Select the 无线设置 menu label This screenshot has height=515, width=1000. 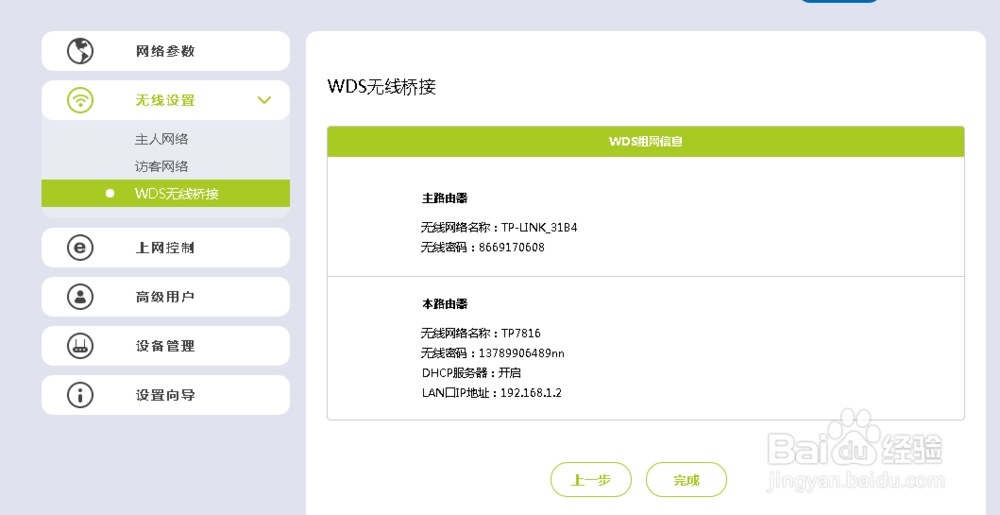(165, 100)
